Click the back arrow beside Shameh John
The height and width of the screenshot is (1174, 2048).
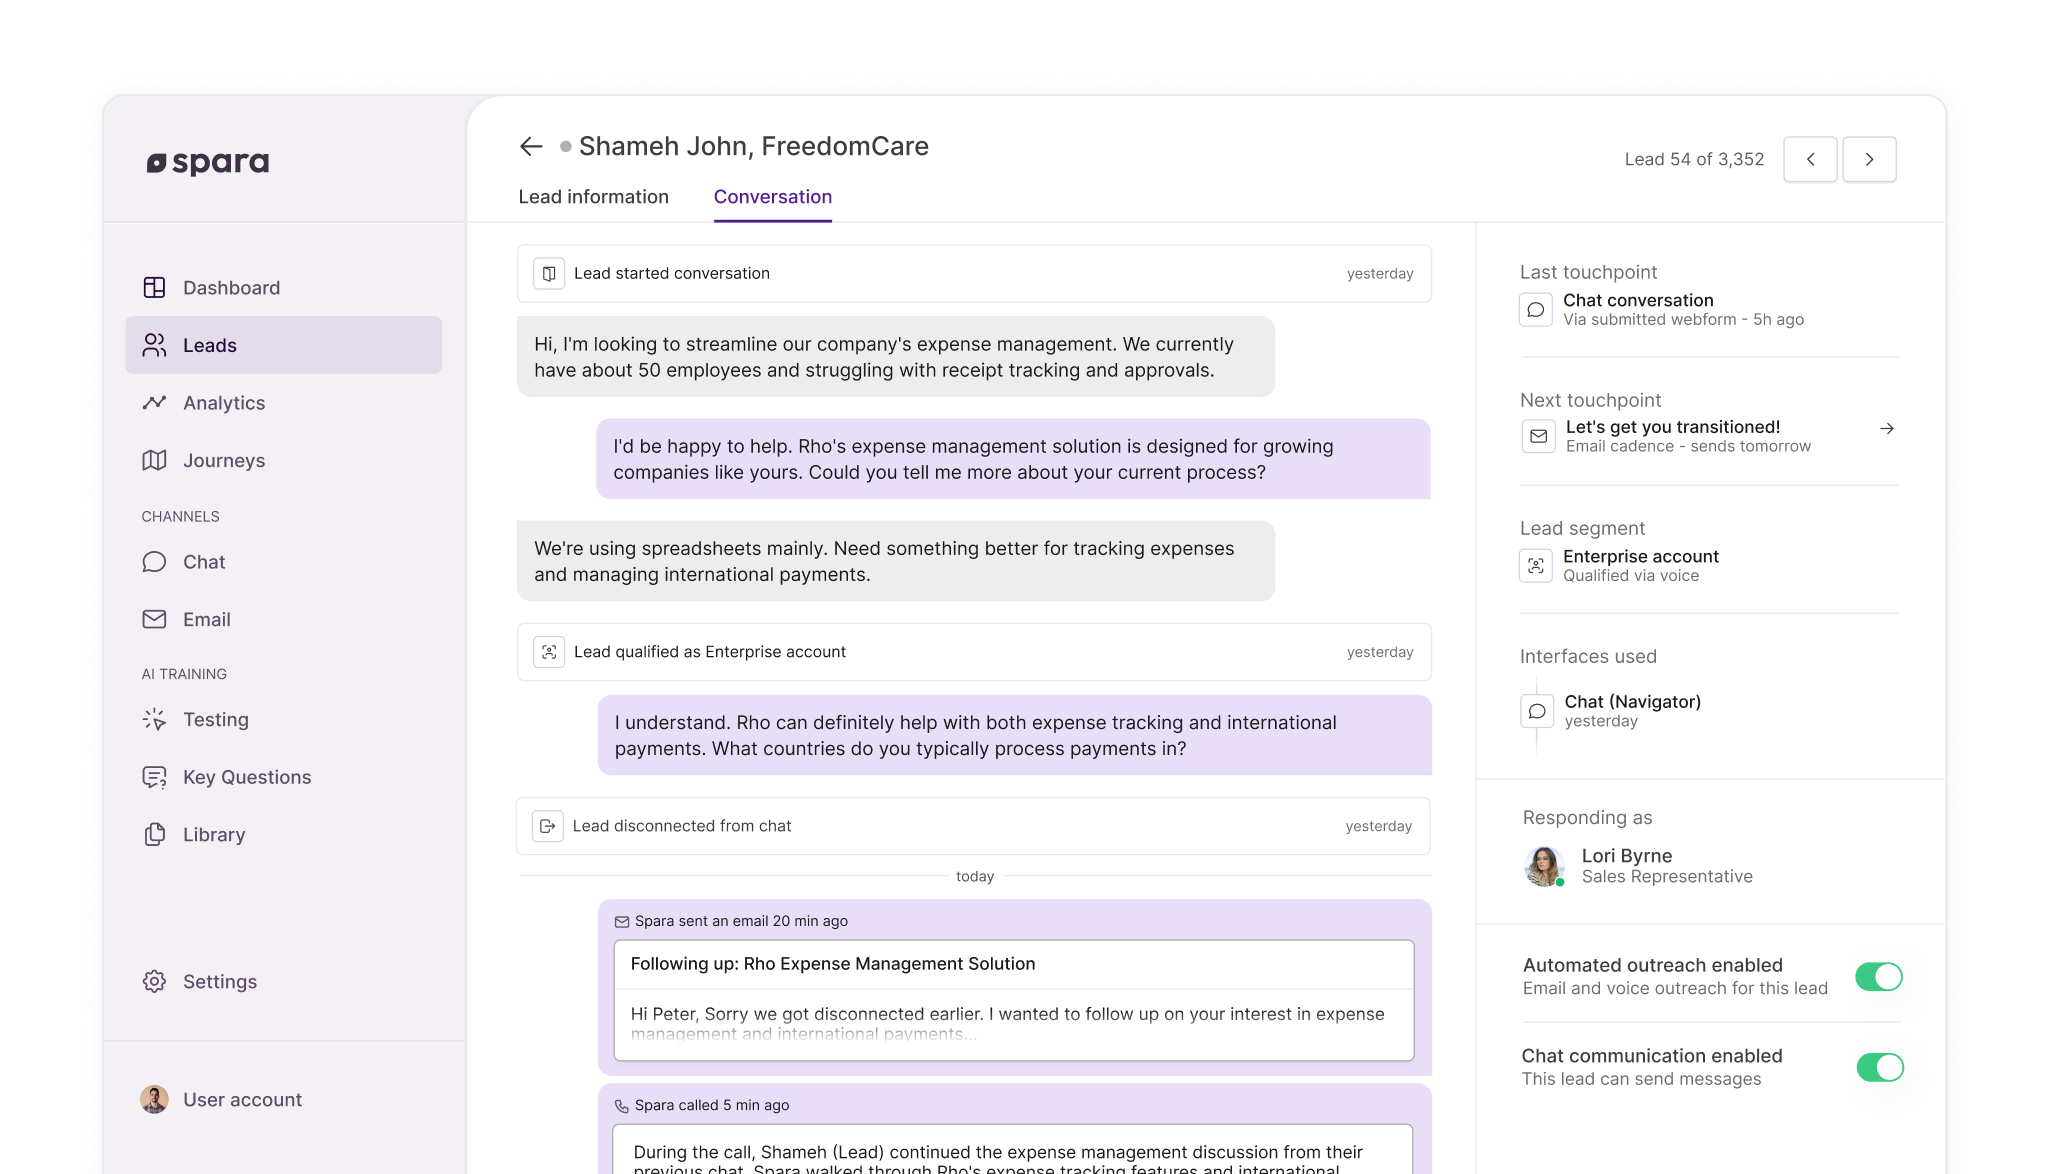pyautogui.click(x=530, y=147)
